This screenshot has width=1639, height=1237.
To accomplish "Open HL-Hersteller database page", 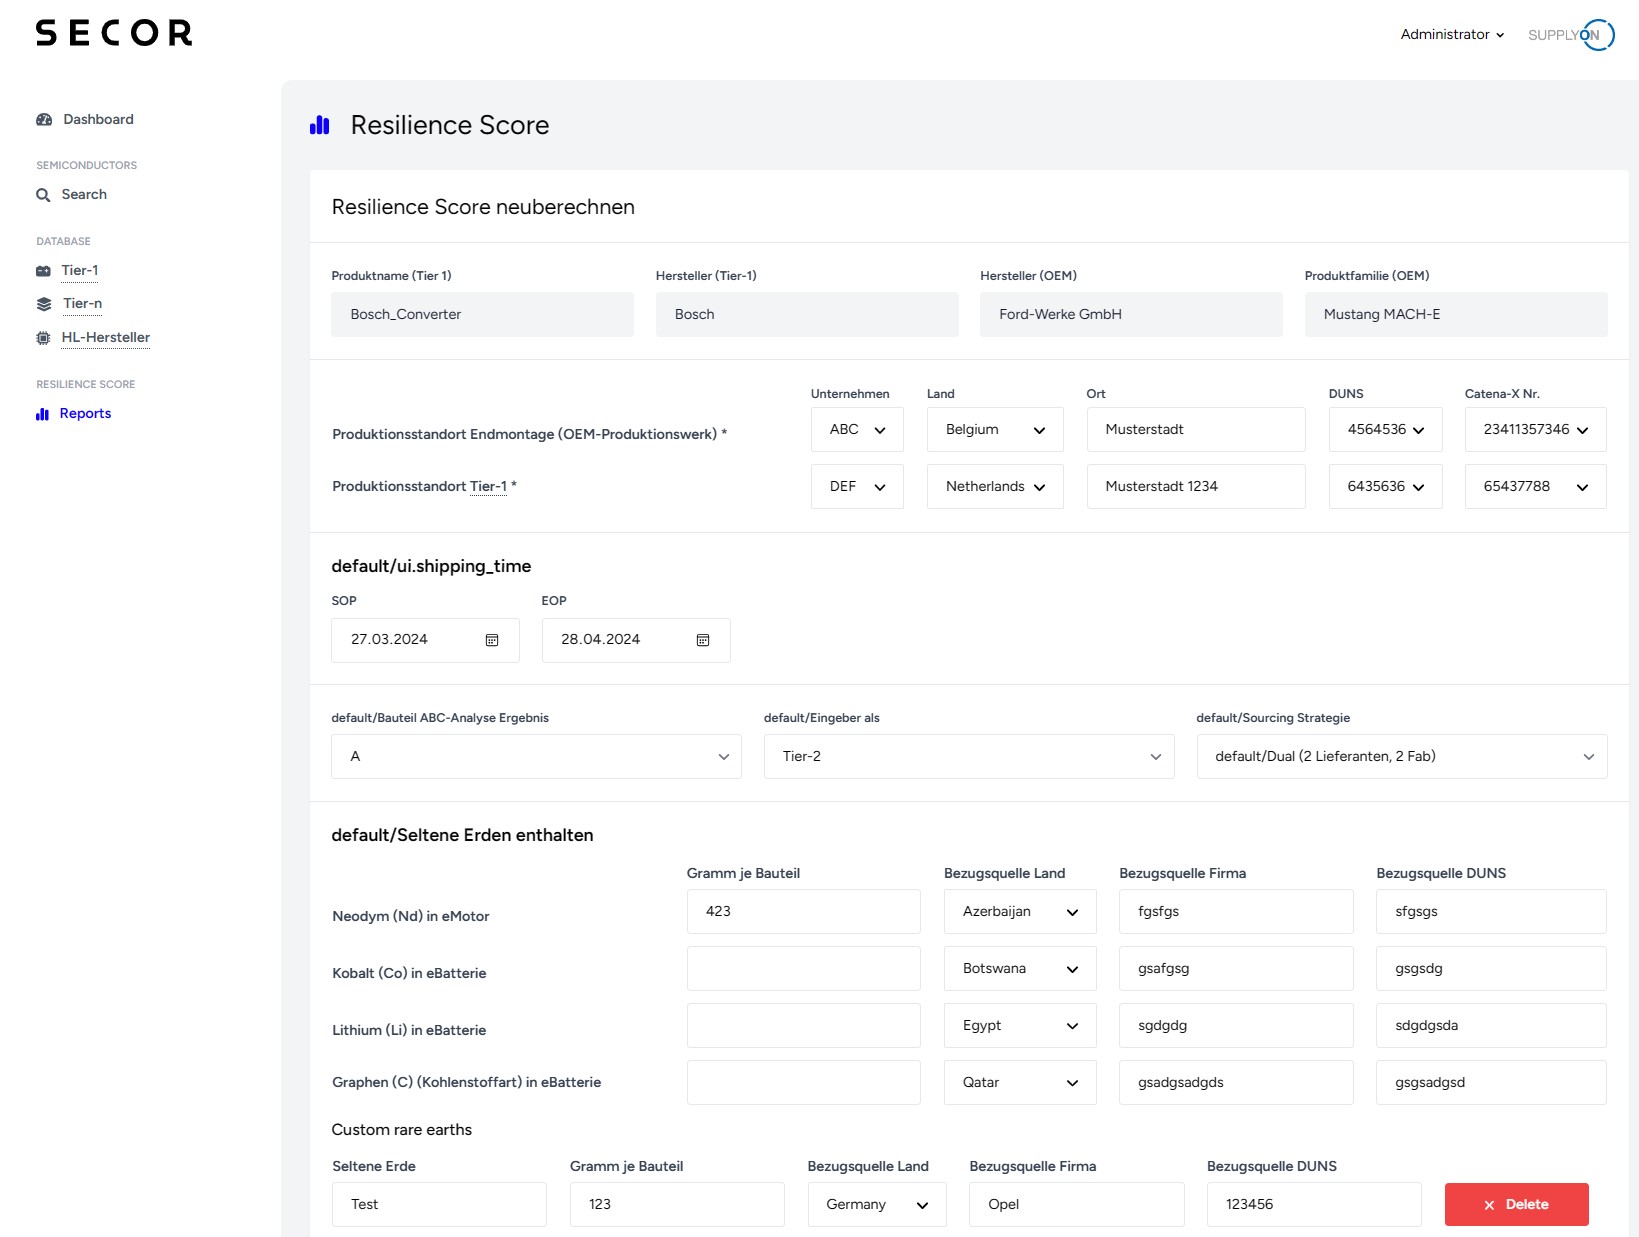I will 106,338.
